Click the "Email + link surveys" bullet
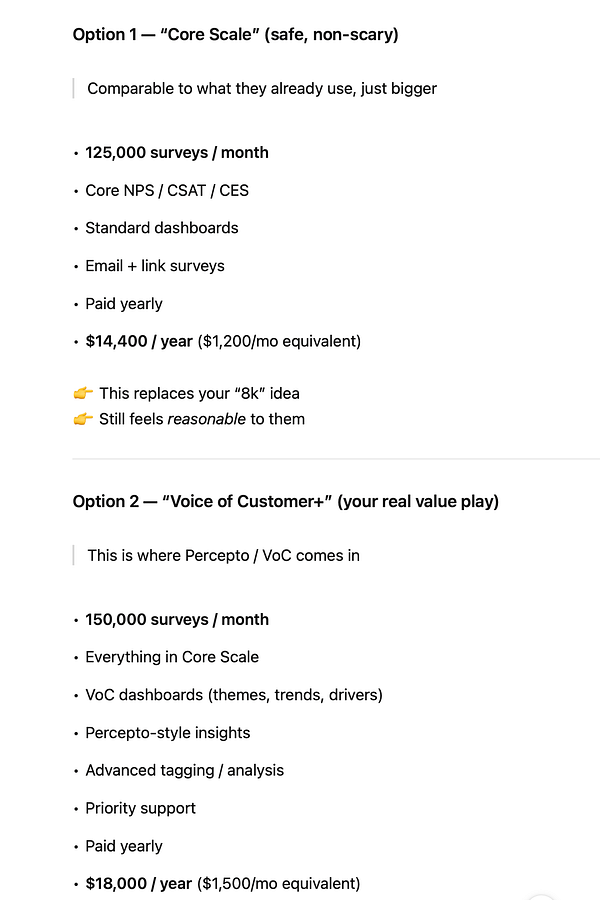This screenshot has width=600, height=900. [x=155, y=266]
